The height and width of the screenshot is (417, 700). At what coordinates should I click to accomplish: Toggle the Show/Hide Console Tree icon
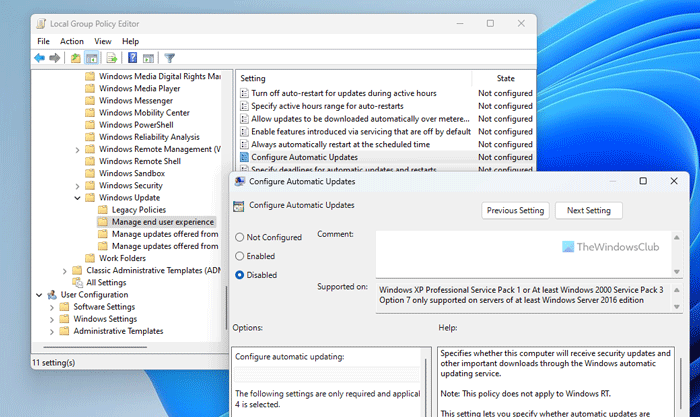click(92, 58)
